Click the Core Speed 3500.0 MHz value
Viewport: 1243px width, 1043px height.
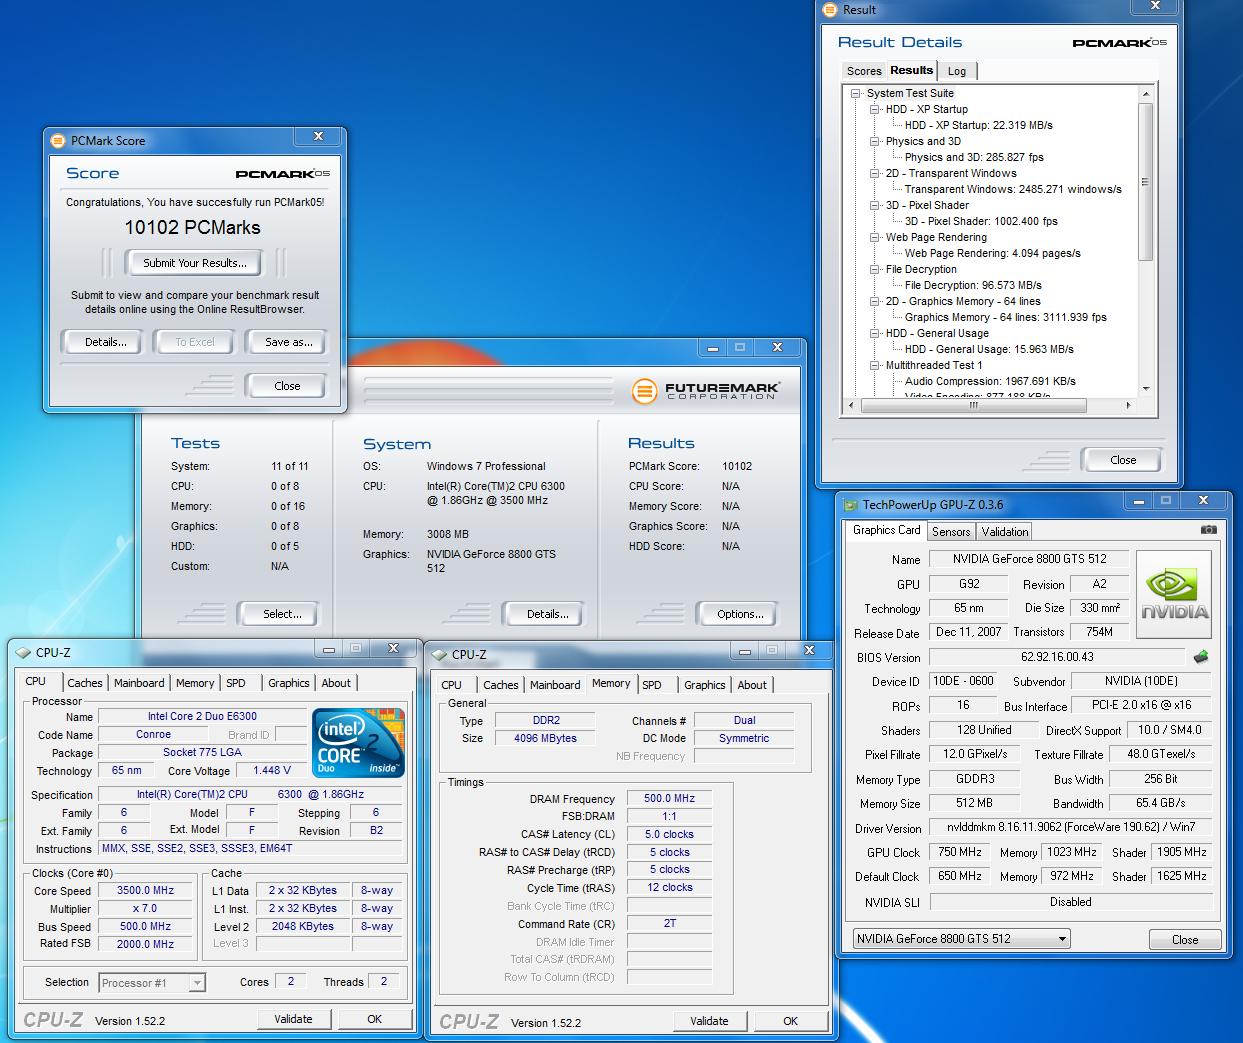tap(145, 890)
